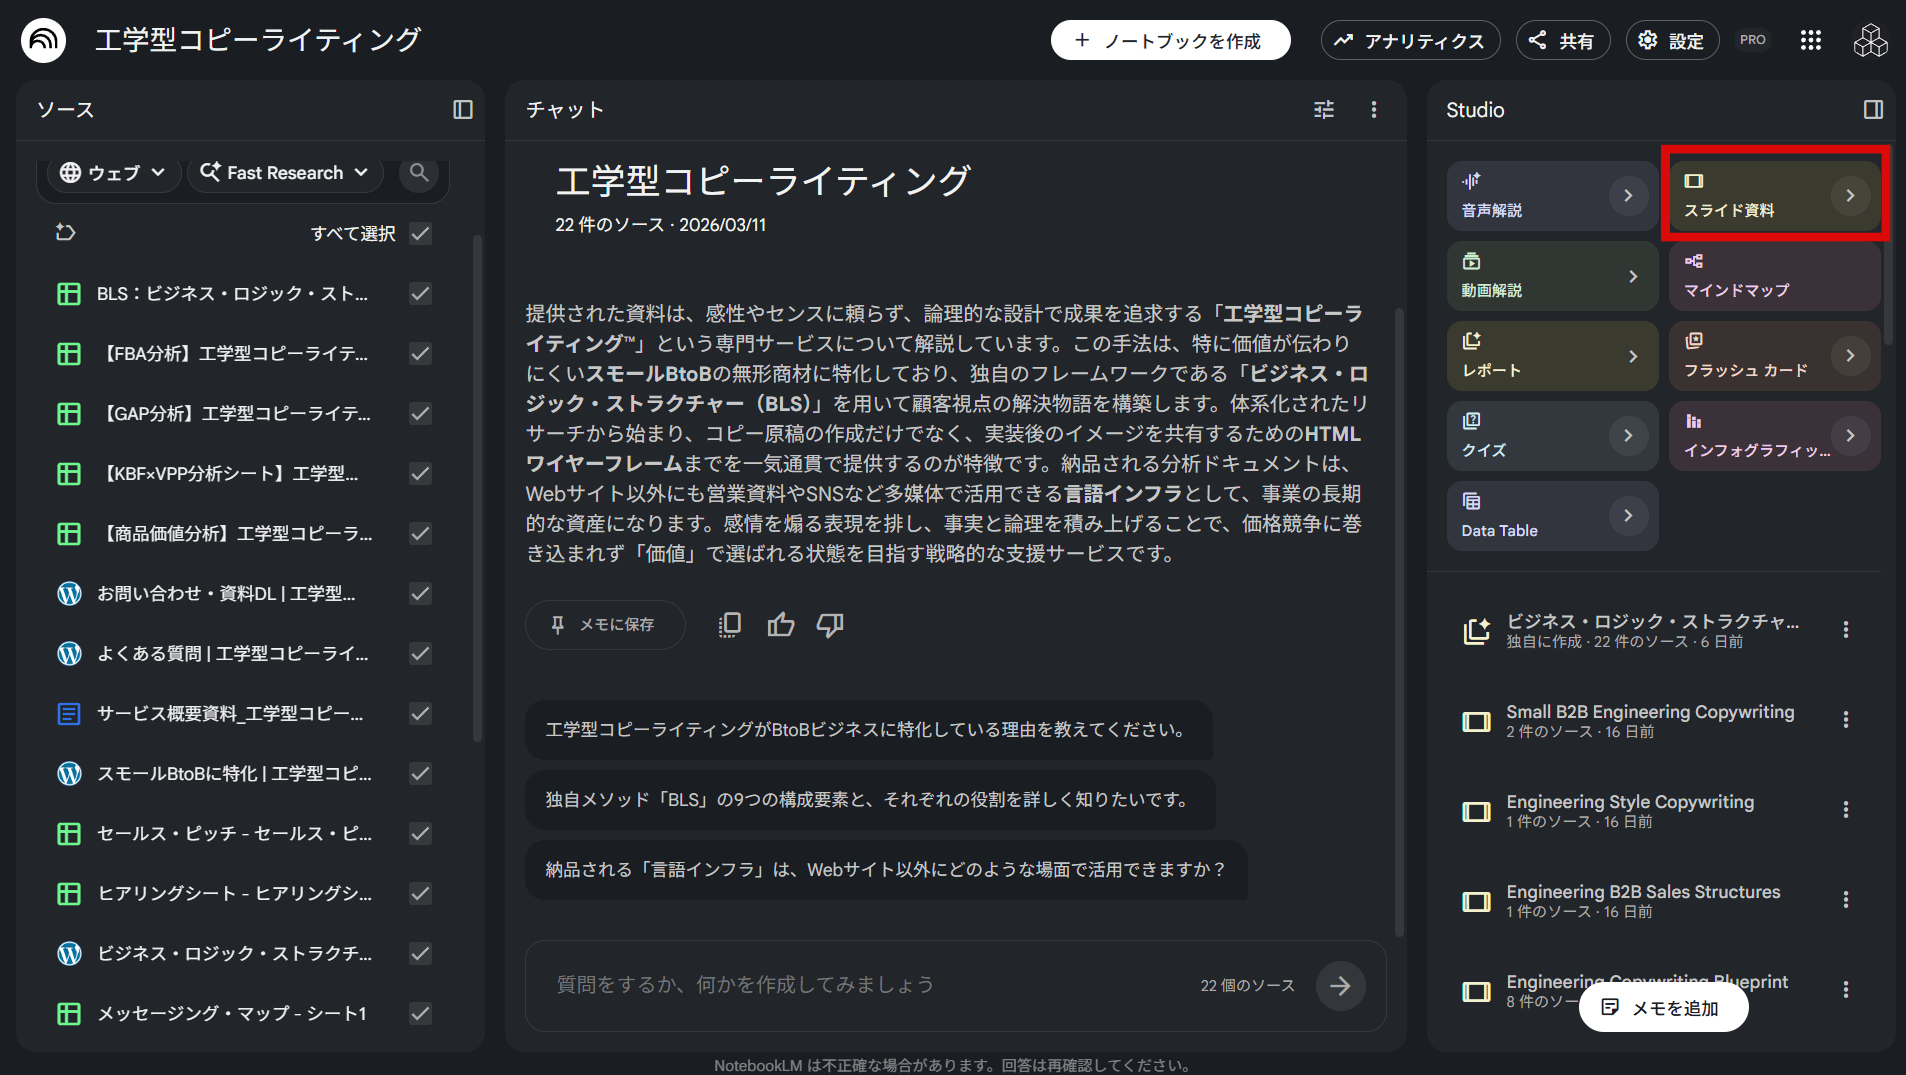Click the NotebookLM logo icon
This screenshot has height=1075, width=1906.
click(43, 40)
